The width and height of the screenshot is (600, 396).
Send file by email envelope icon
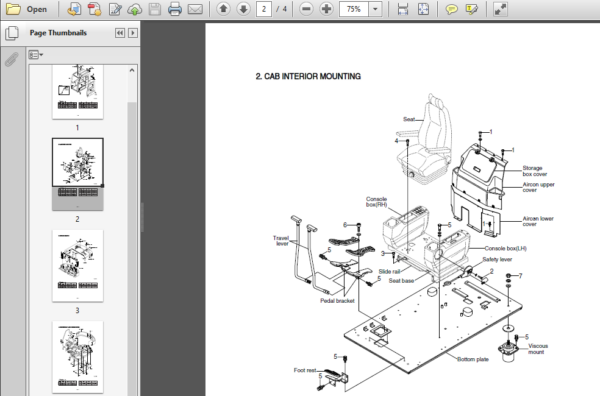pyautogui.click(x=195, y=9)
